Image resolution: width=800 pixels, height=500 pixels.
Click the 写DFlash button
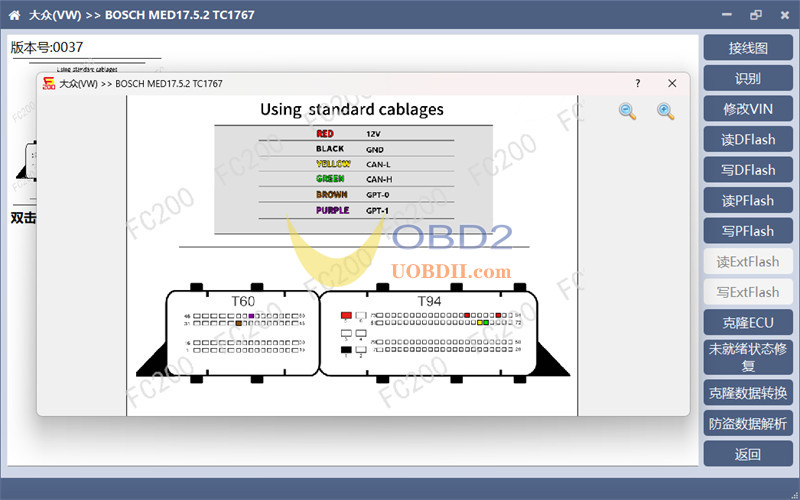pos(748,170)
